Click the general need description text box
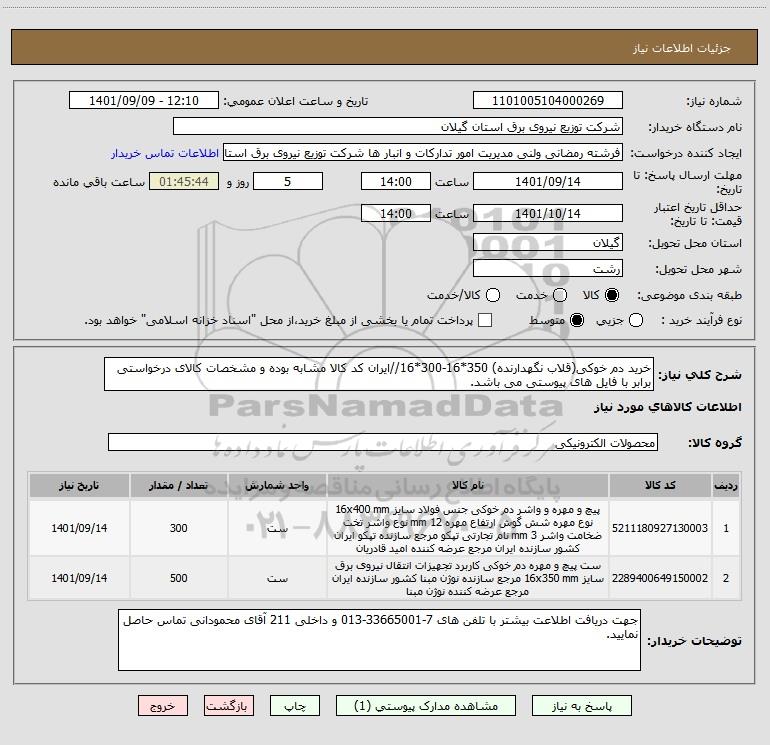Screen dimensions: 770x745 pyautogui.click(x=379, y=374)
